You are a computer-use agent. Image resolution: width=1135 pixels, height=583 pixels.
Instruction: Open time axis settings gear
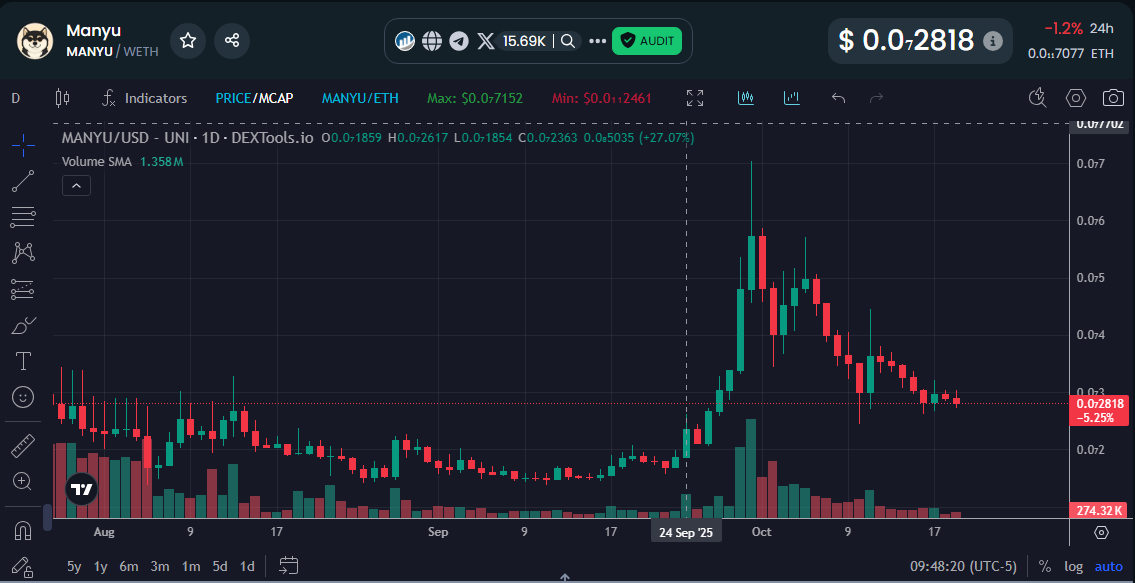tap(1102, 532)
